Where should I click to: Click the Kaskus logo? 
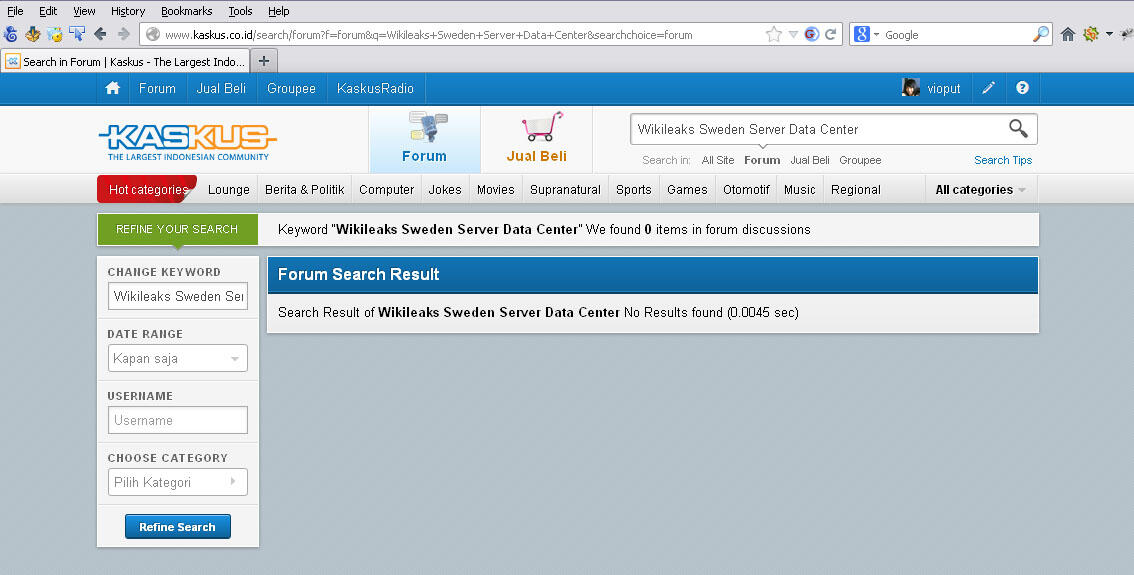pos(188,142)
